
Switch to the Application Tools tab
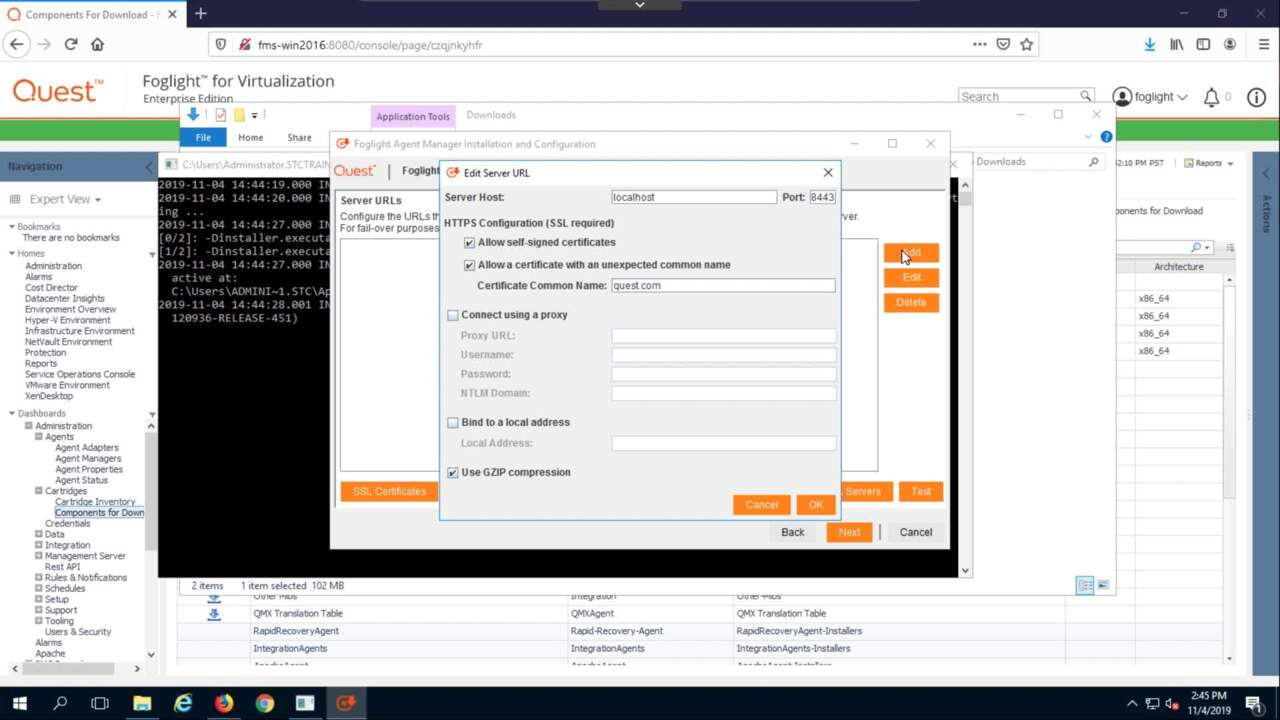[413, 115]
